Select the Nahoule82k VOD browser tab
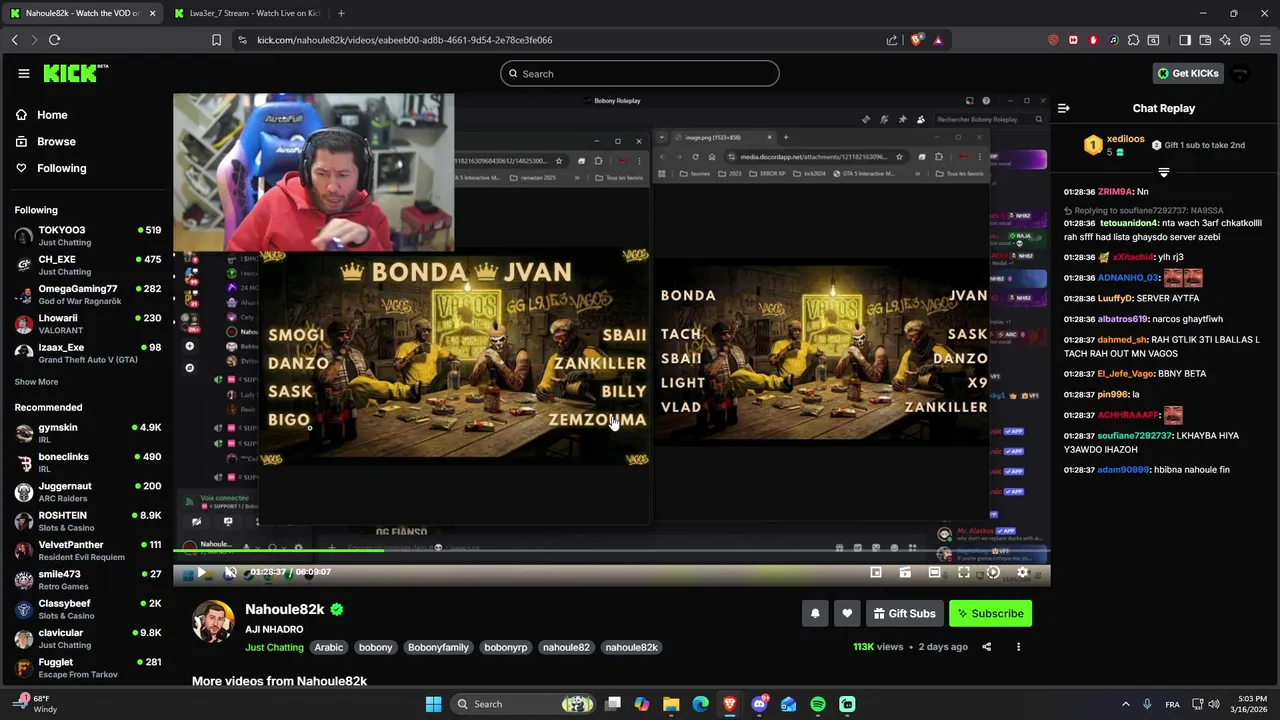The image size is (1280, 720). [82, 13]
